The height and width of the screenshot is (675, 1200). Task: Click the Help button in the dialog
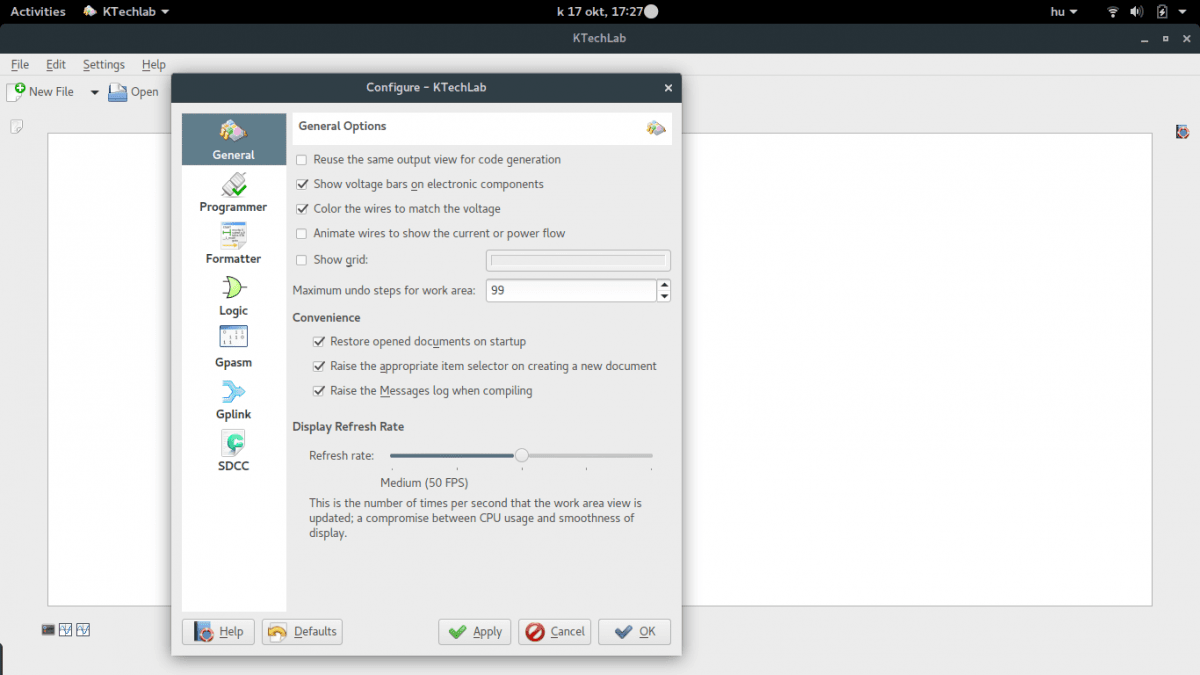pyautogui.click(x=219, y=632)
